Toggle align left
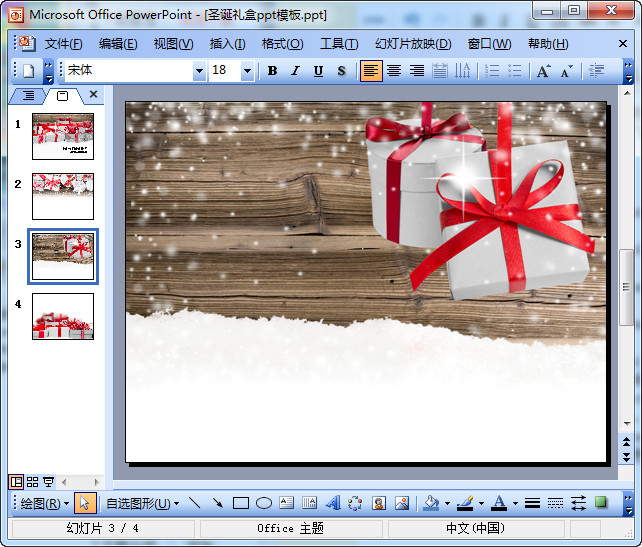This screenshot has height=547, width=642. coord(371,71)
